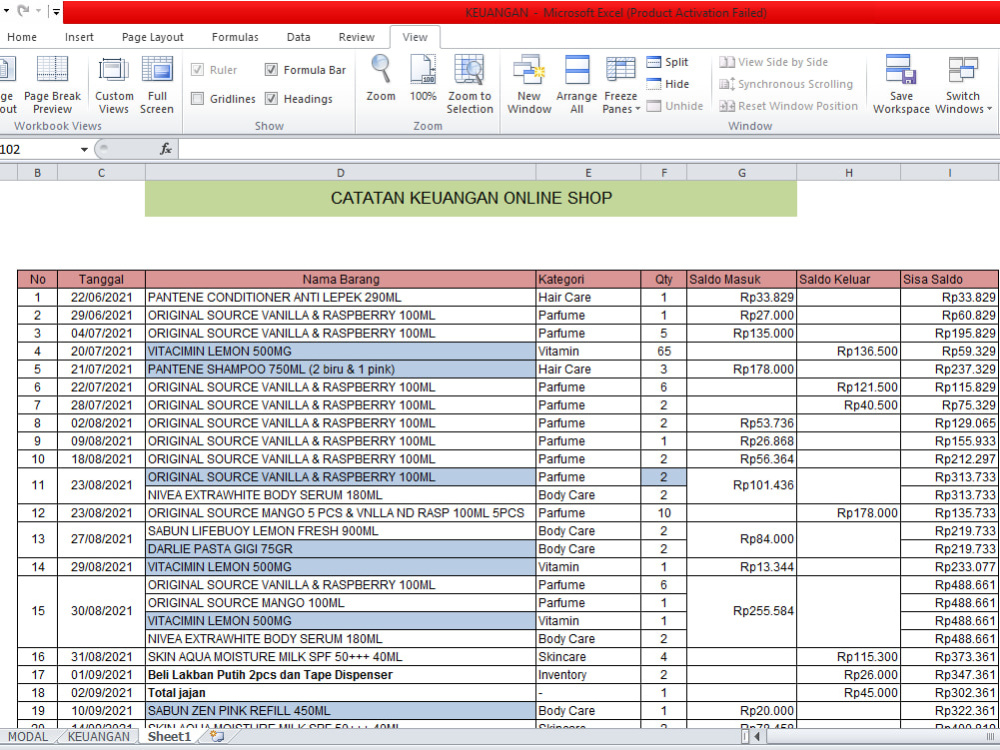This screenshot has height=750, width=1000.
Task: Select Saldo Keluar value Rp136.500
Action: [849, 351]
